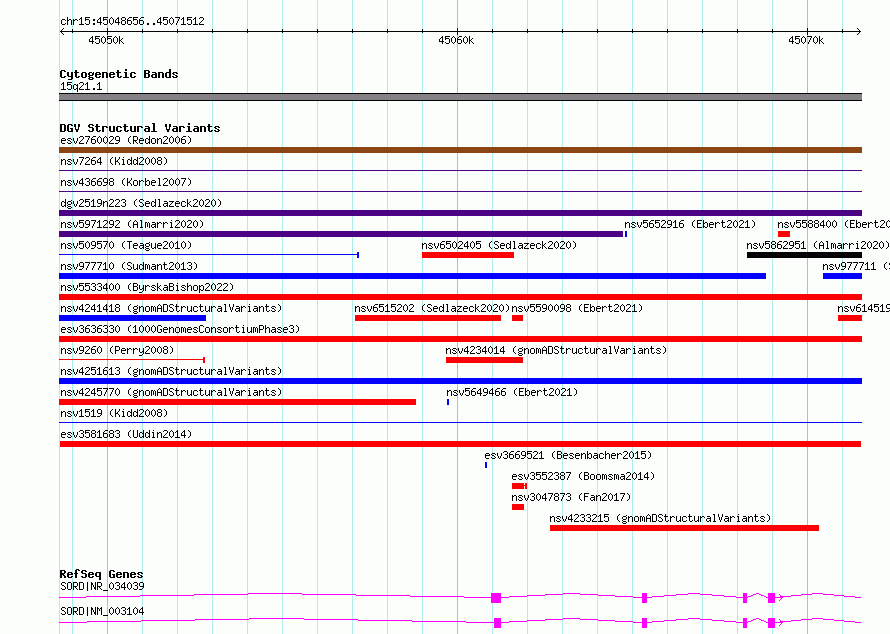Select the nsv509570 (Teague2010) label
This screenshot has width=890, height=634.
(126, 245)
